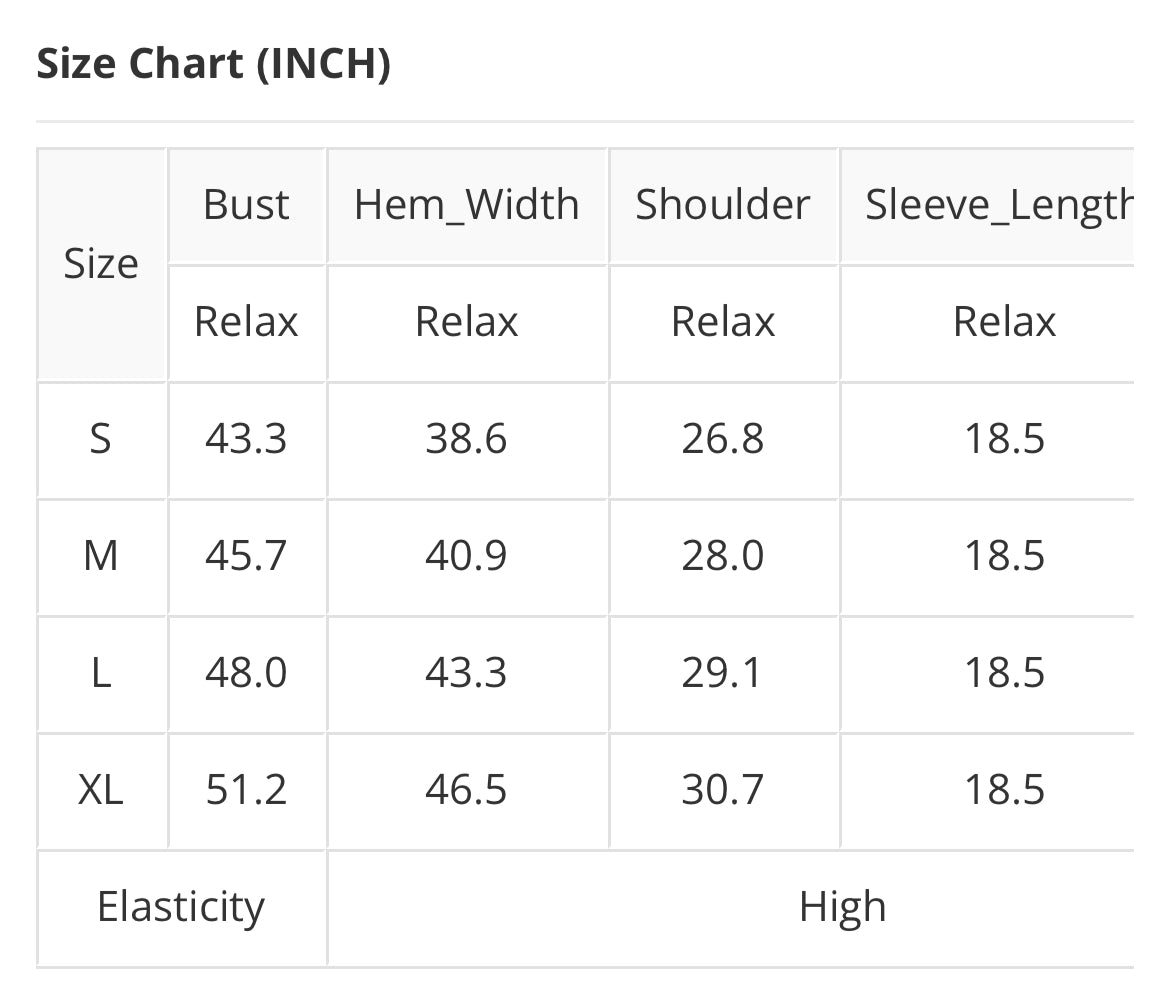The width and height of the screenshot is (1170, 991).
Task: Select the S size row label
Action: coord(101,439)
